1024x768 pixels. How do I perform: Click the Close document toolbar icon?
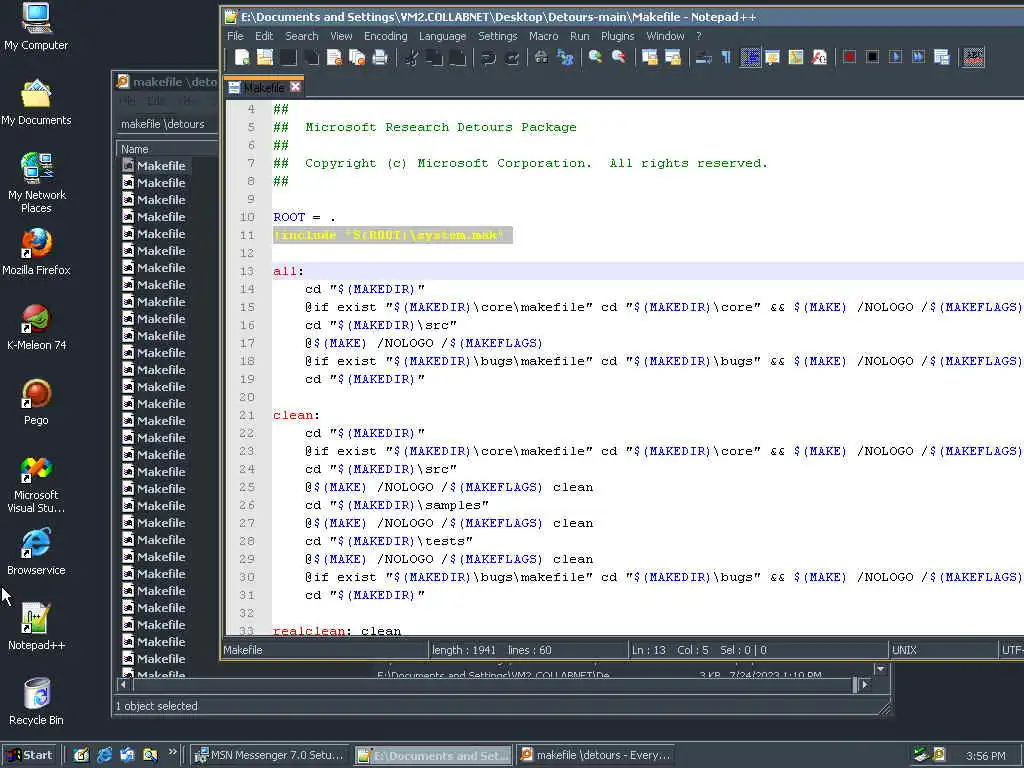(x=334, y=57)
